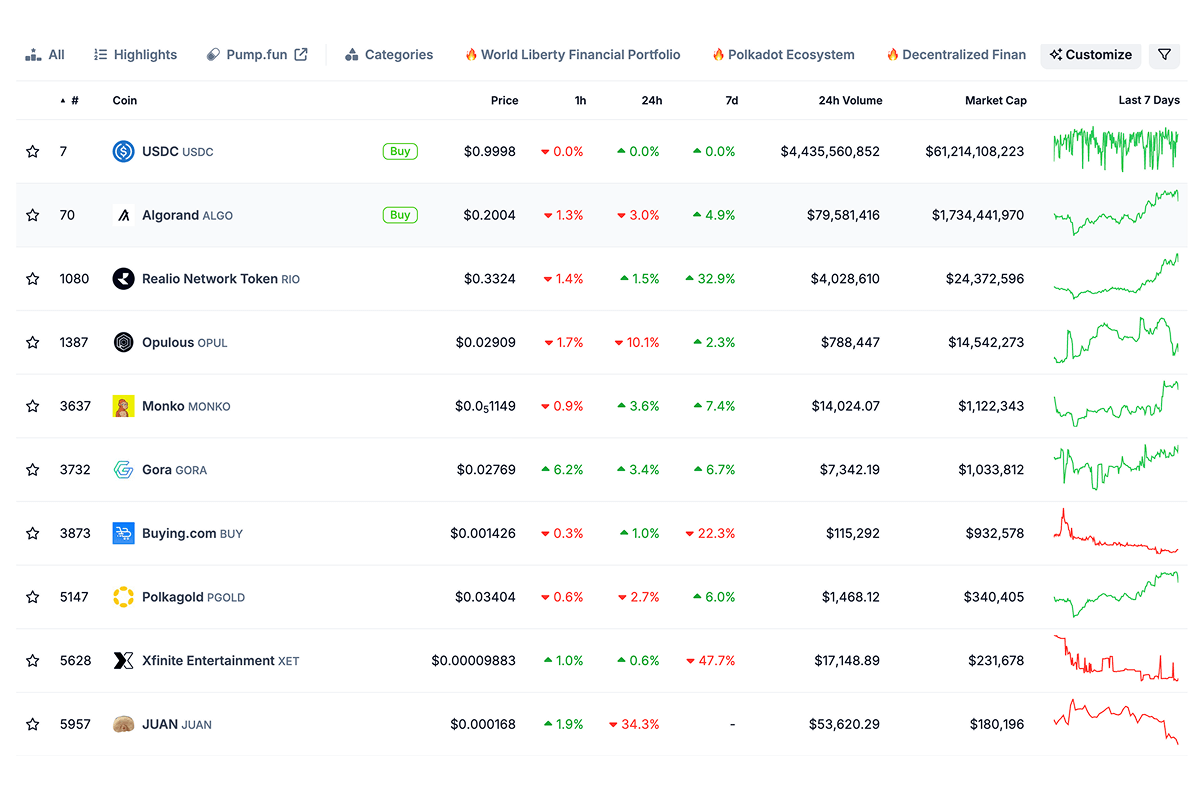Click Gora 1h change 6.2%

(562, 470)
